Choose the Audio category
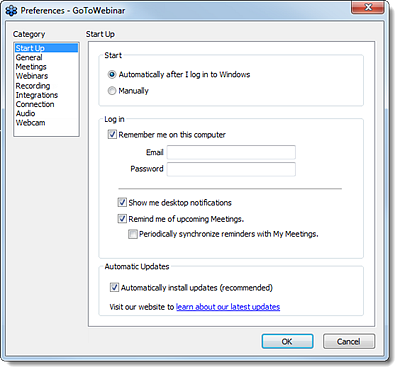Image resolution: width=400 pixels, height=372 pixels. pyautogui.click(x=25, y=114)
